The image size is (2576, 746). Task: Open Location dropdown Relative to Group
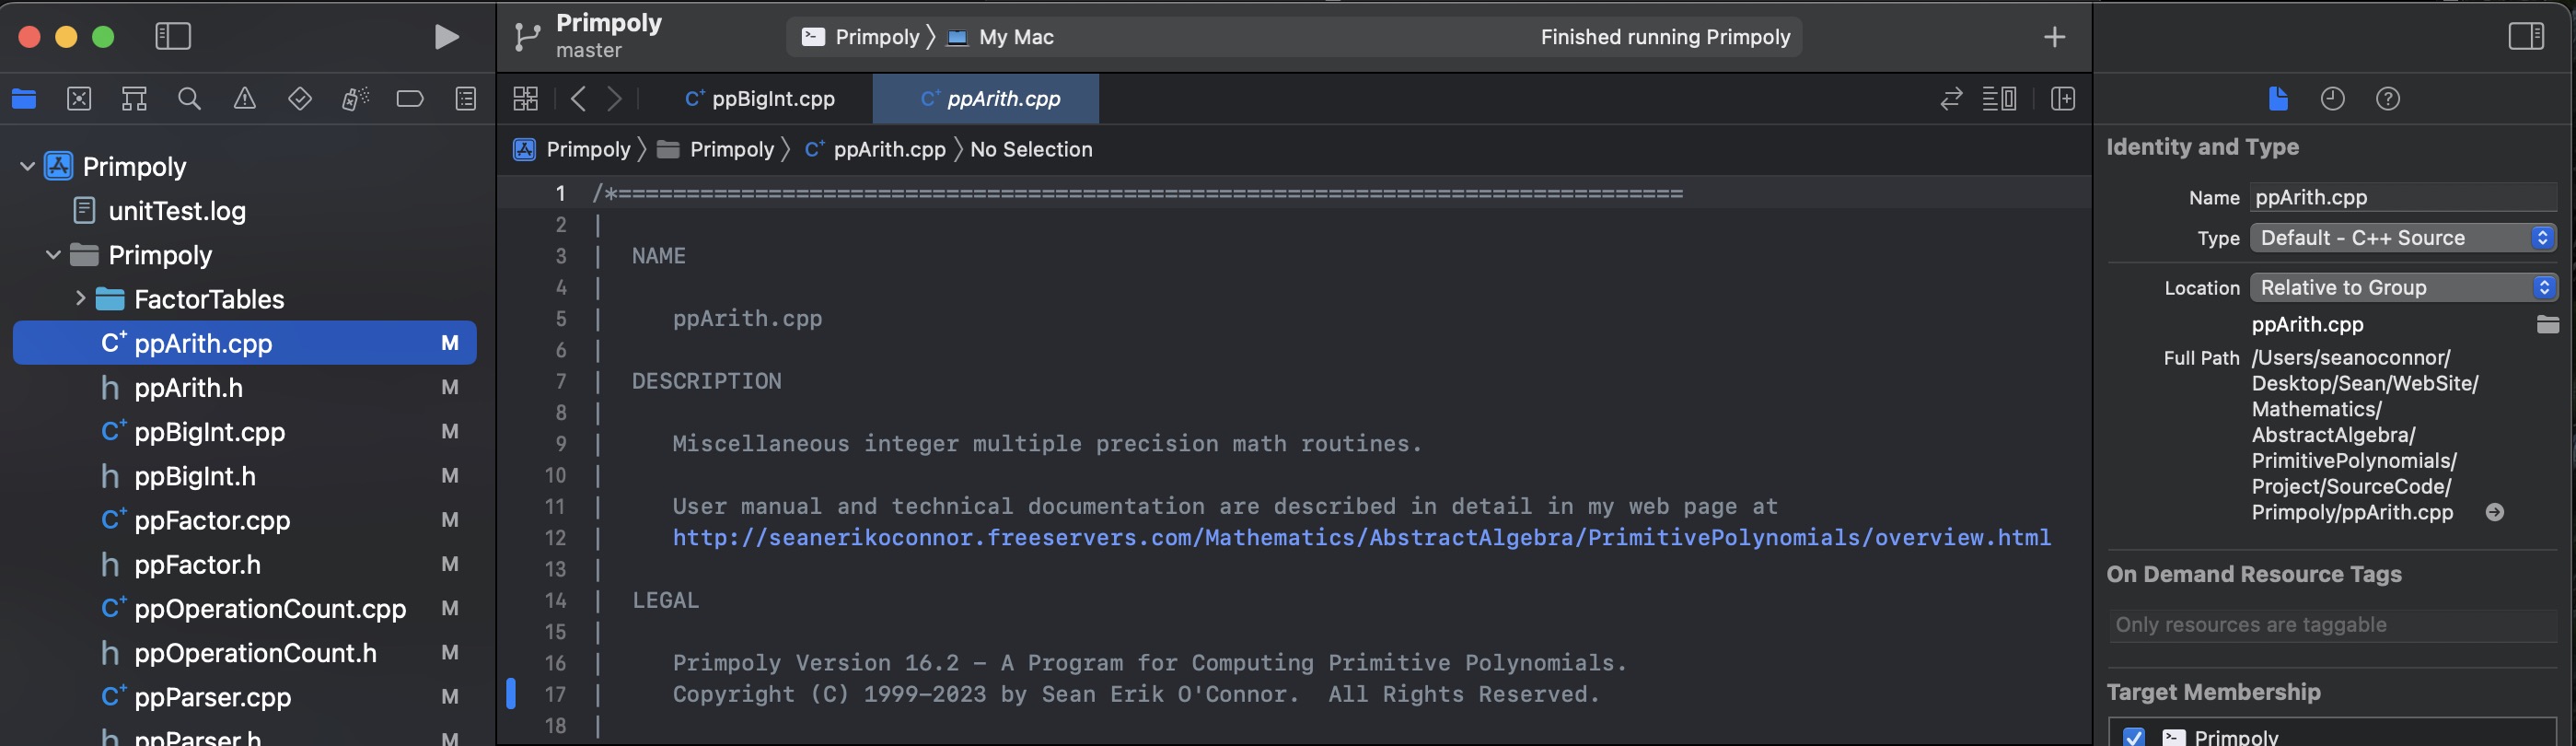tap(2402, 288)
